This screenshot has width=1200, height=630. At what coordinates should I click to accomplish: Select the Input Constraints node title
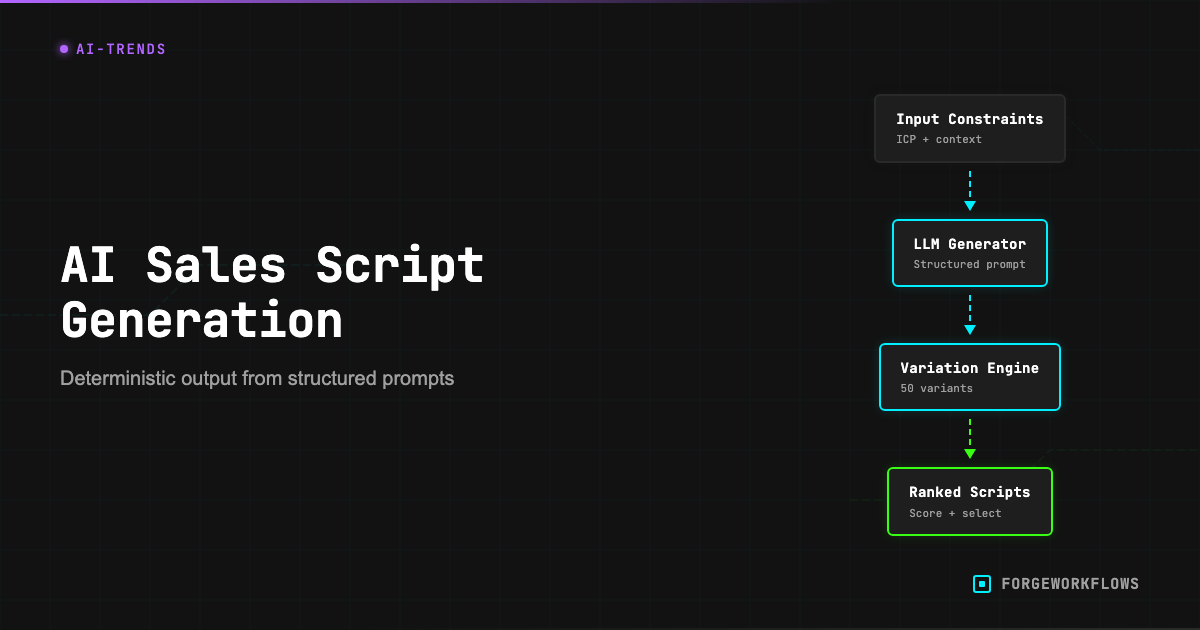(x=969, y=119)
